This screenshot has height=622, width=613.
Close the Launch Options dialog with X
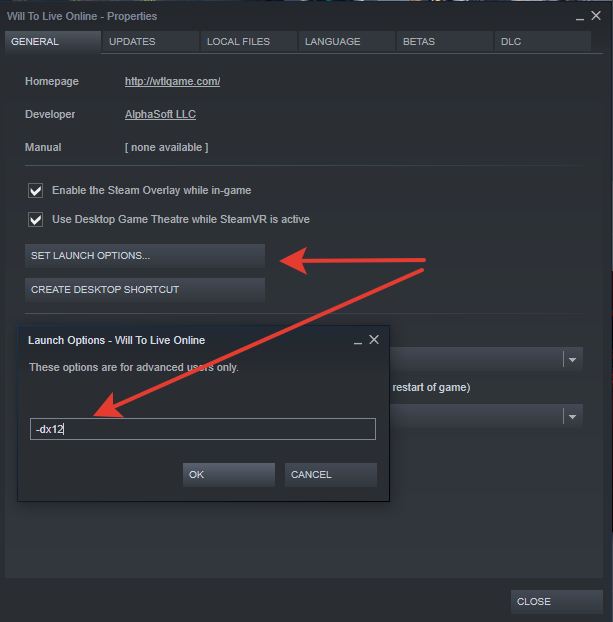pyautogui.click(x=374, y=340)
